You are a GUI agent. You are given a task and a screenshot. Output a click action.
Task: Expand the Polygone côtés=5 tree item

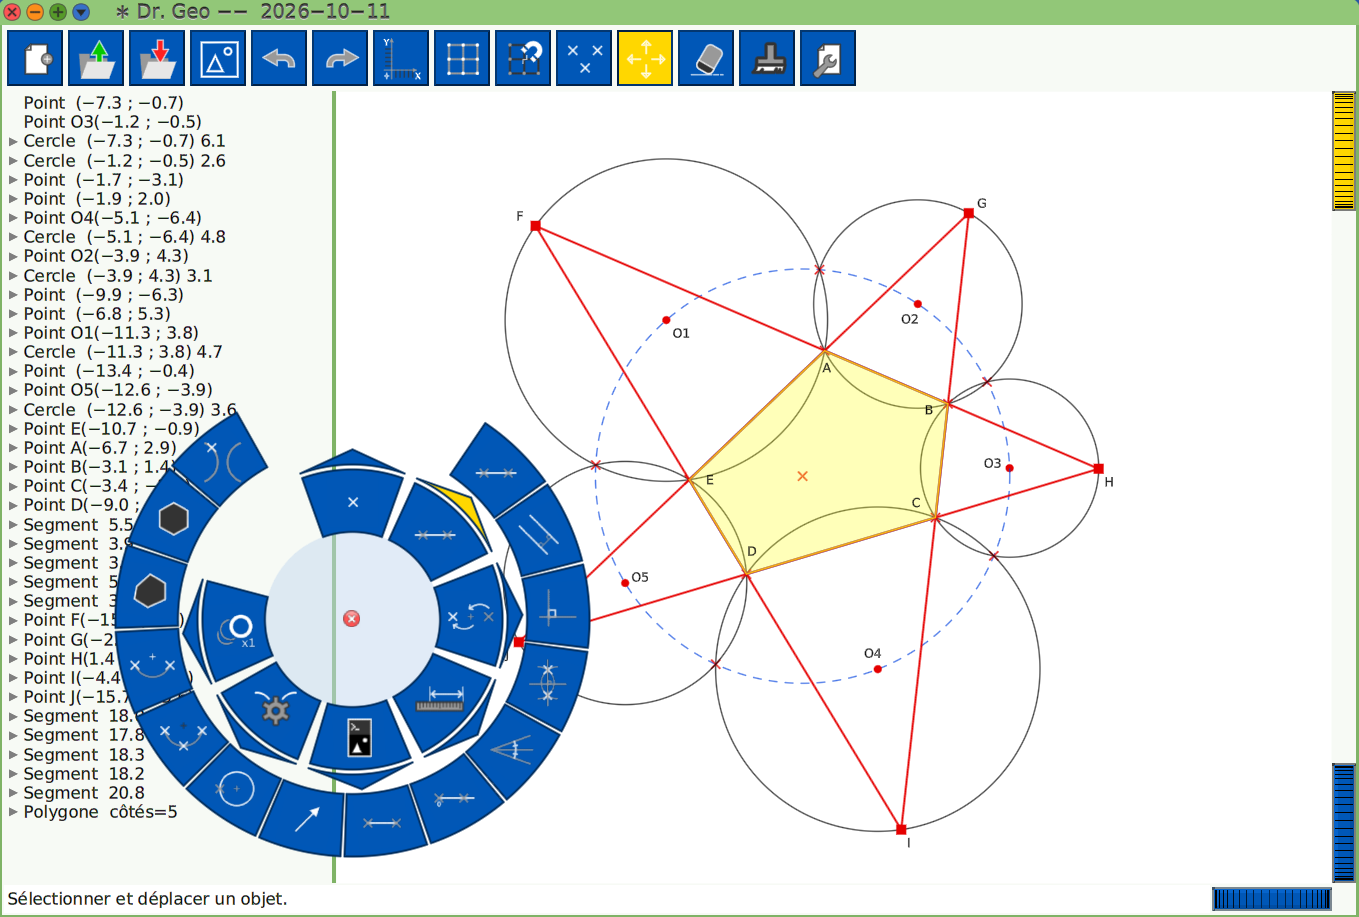pyautogui.click(x=13, y=812)
